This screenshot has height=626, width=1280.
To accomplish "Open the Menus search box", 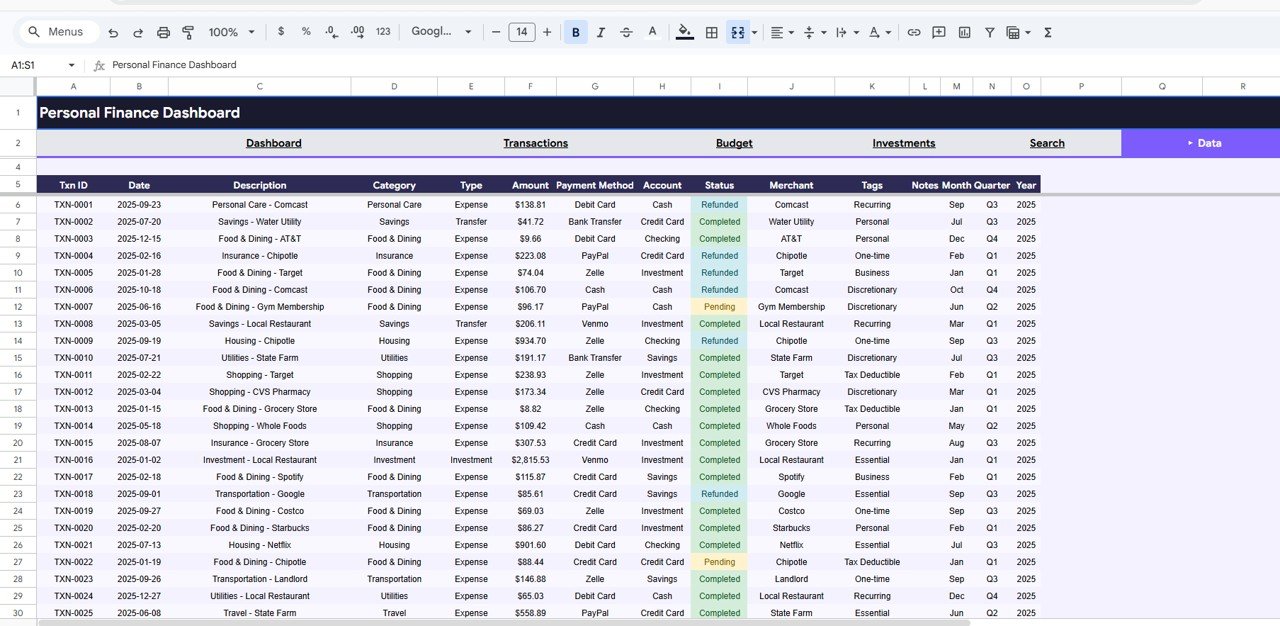I will (56, 31).
